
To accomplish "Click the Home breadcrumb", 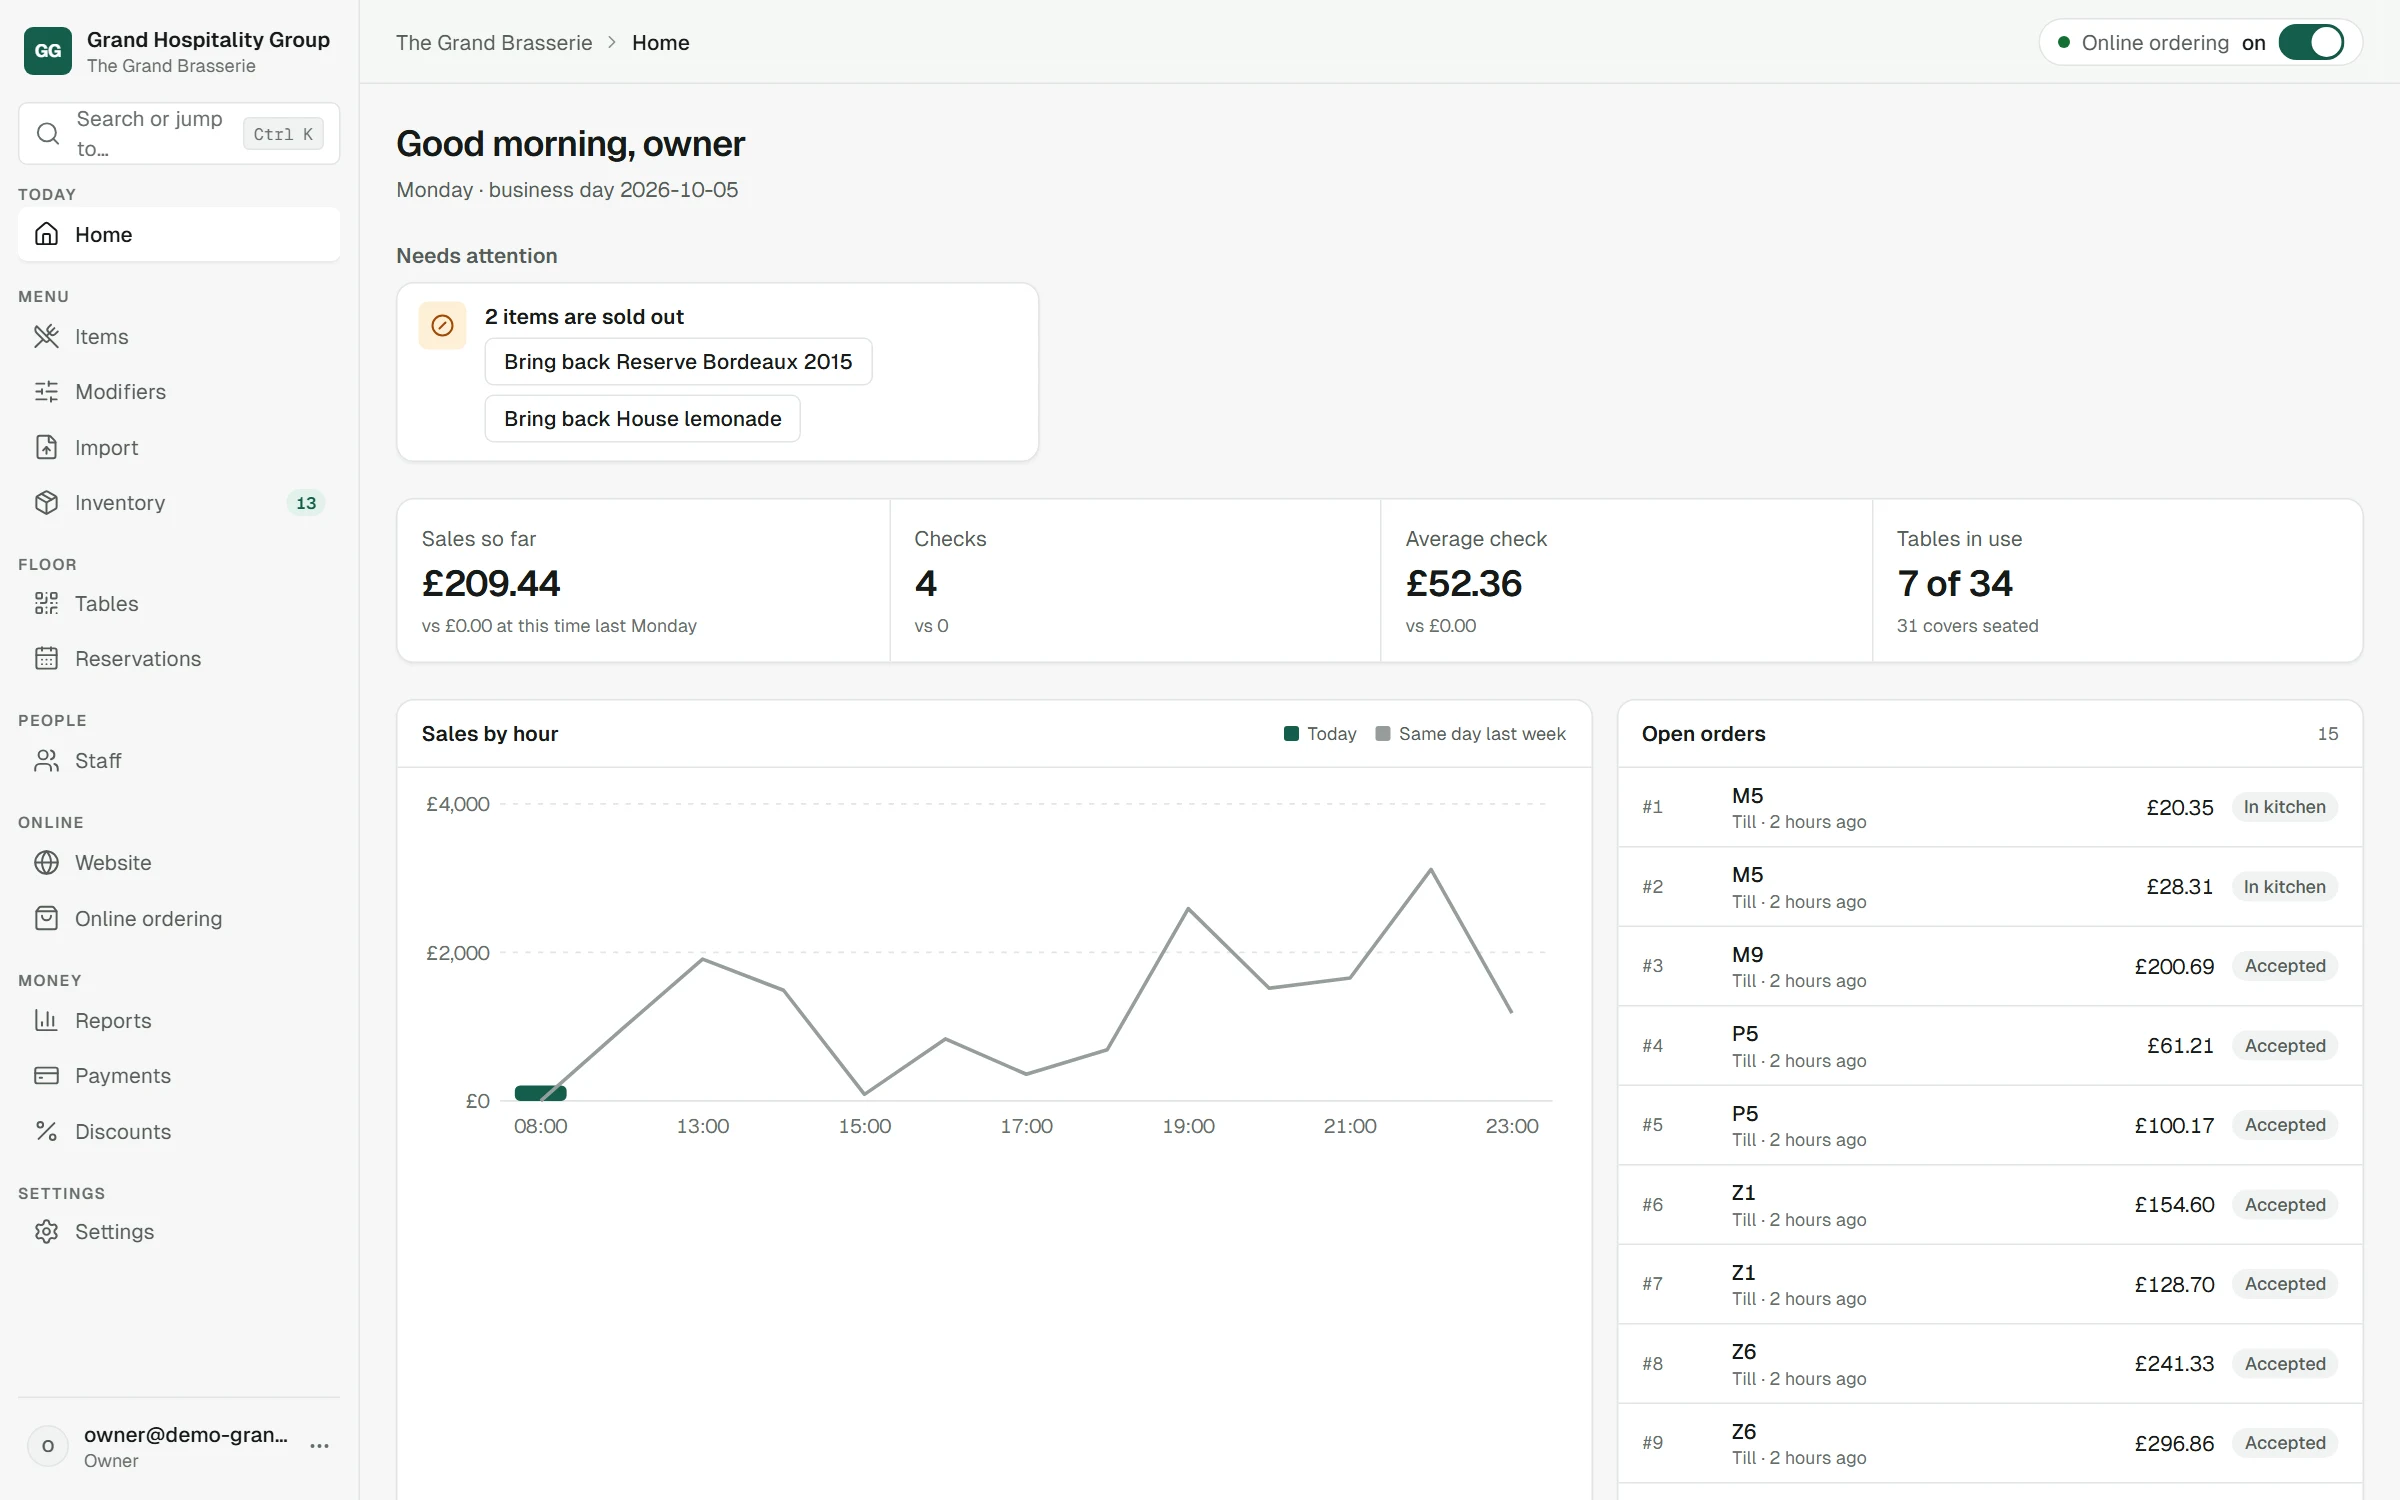I will [x=660, y=42].
